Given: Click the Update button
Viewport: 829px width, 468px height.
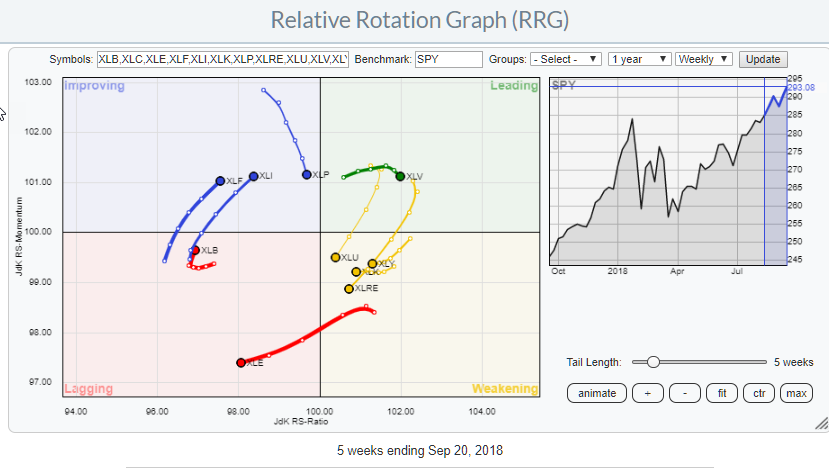Looking at the screenshot, I should (x=763, y=59).
